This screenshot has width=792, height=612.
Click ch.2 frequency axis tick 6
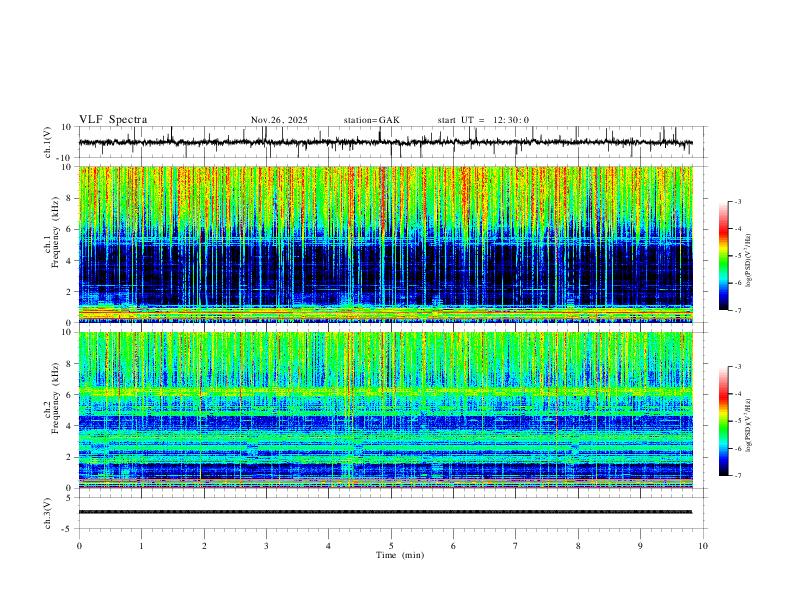click(x=70, y=394)
